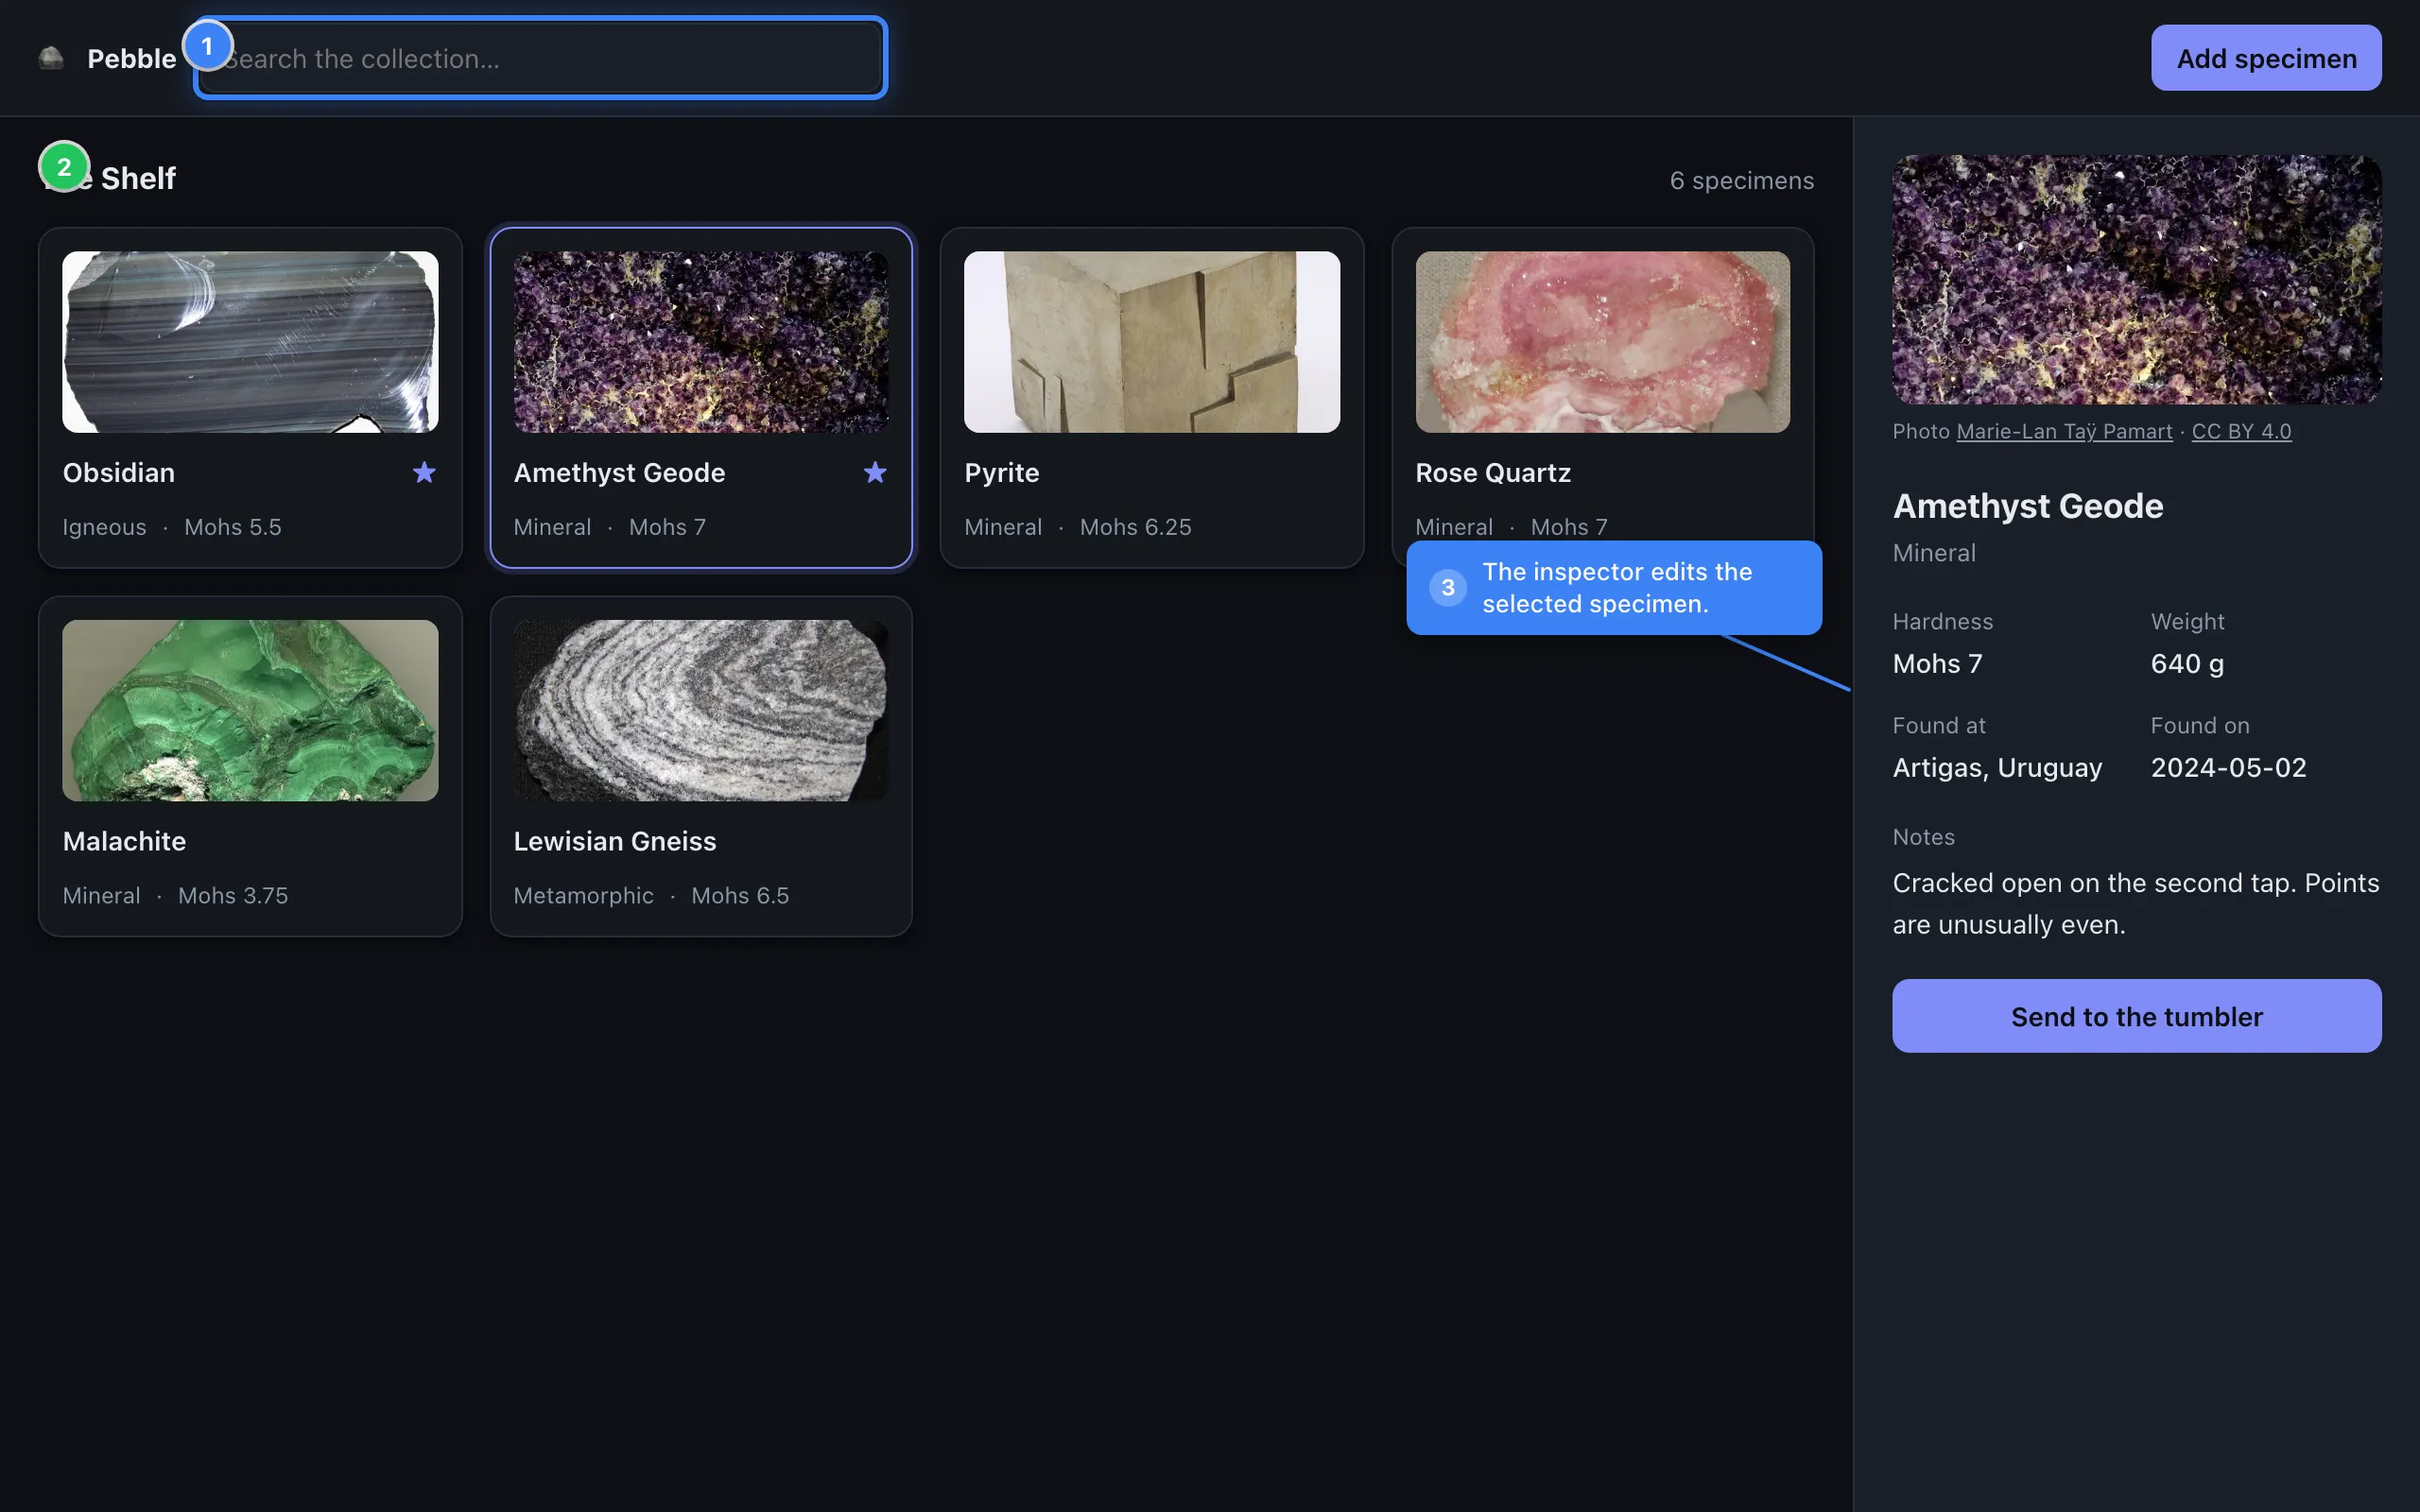The image size is (2420, 1512).
Task: Click the 2024-05-02 found-on date
Action: tap(2228, 767)
